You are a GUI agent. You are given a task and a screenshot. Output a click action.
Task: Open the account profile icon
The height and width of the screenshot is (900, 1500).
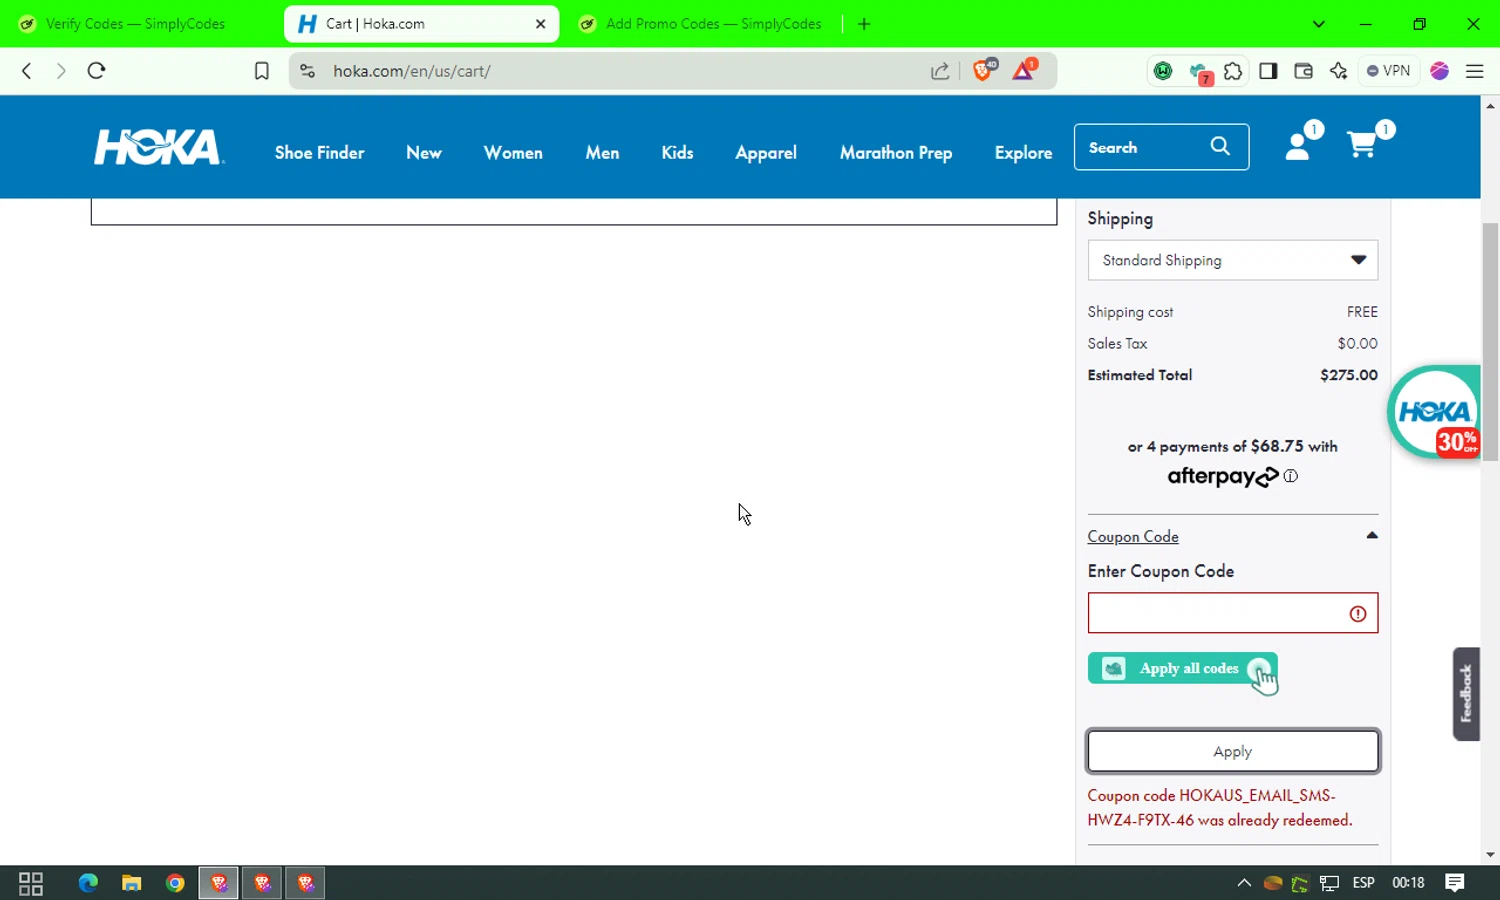click(1298, 146)
